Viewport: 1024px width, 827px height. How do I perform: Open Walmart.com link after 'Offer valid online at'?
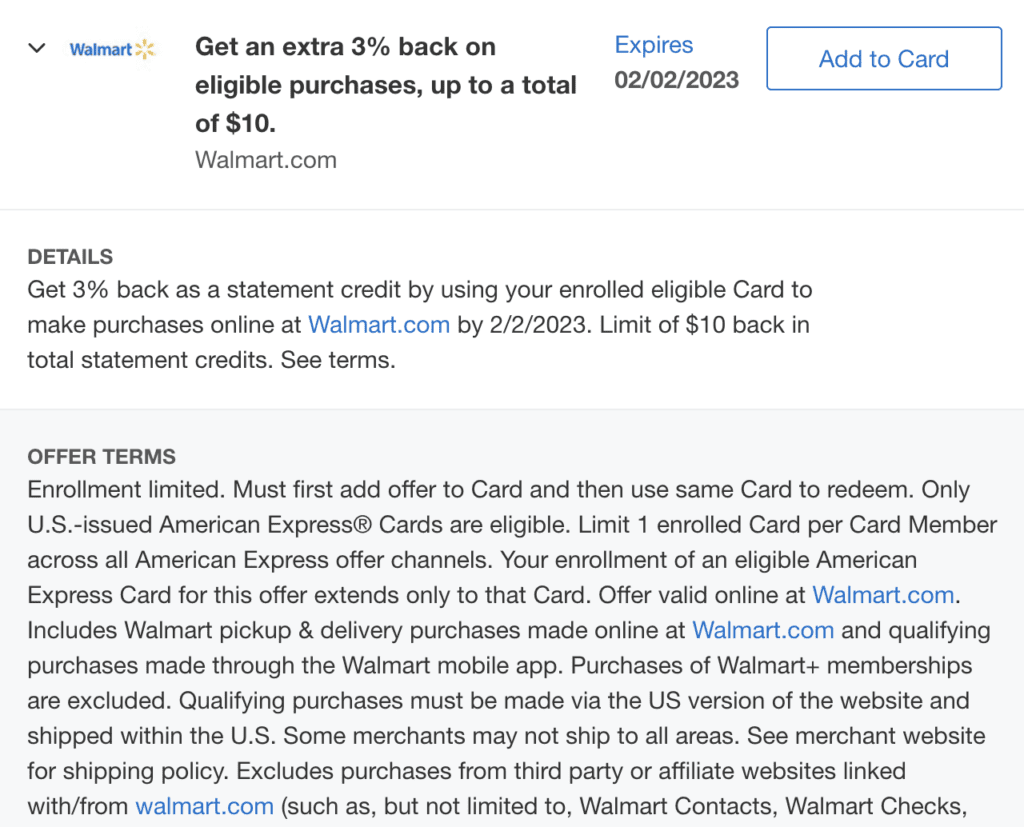[x=883, y=595]
